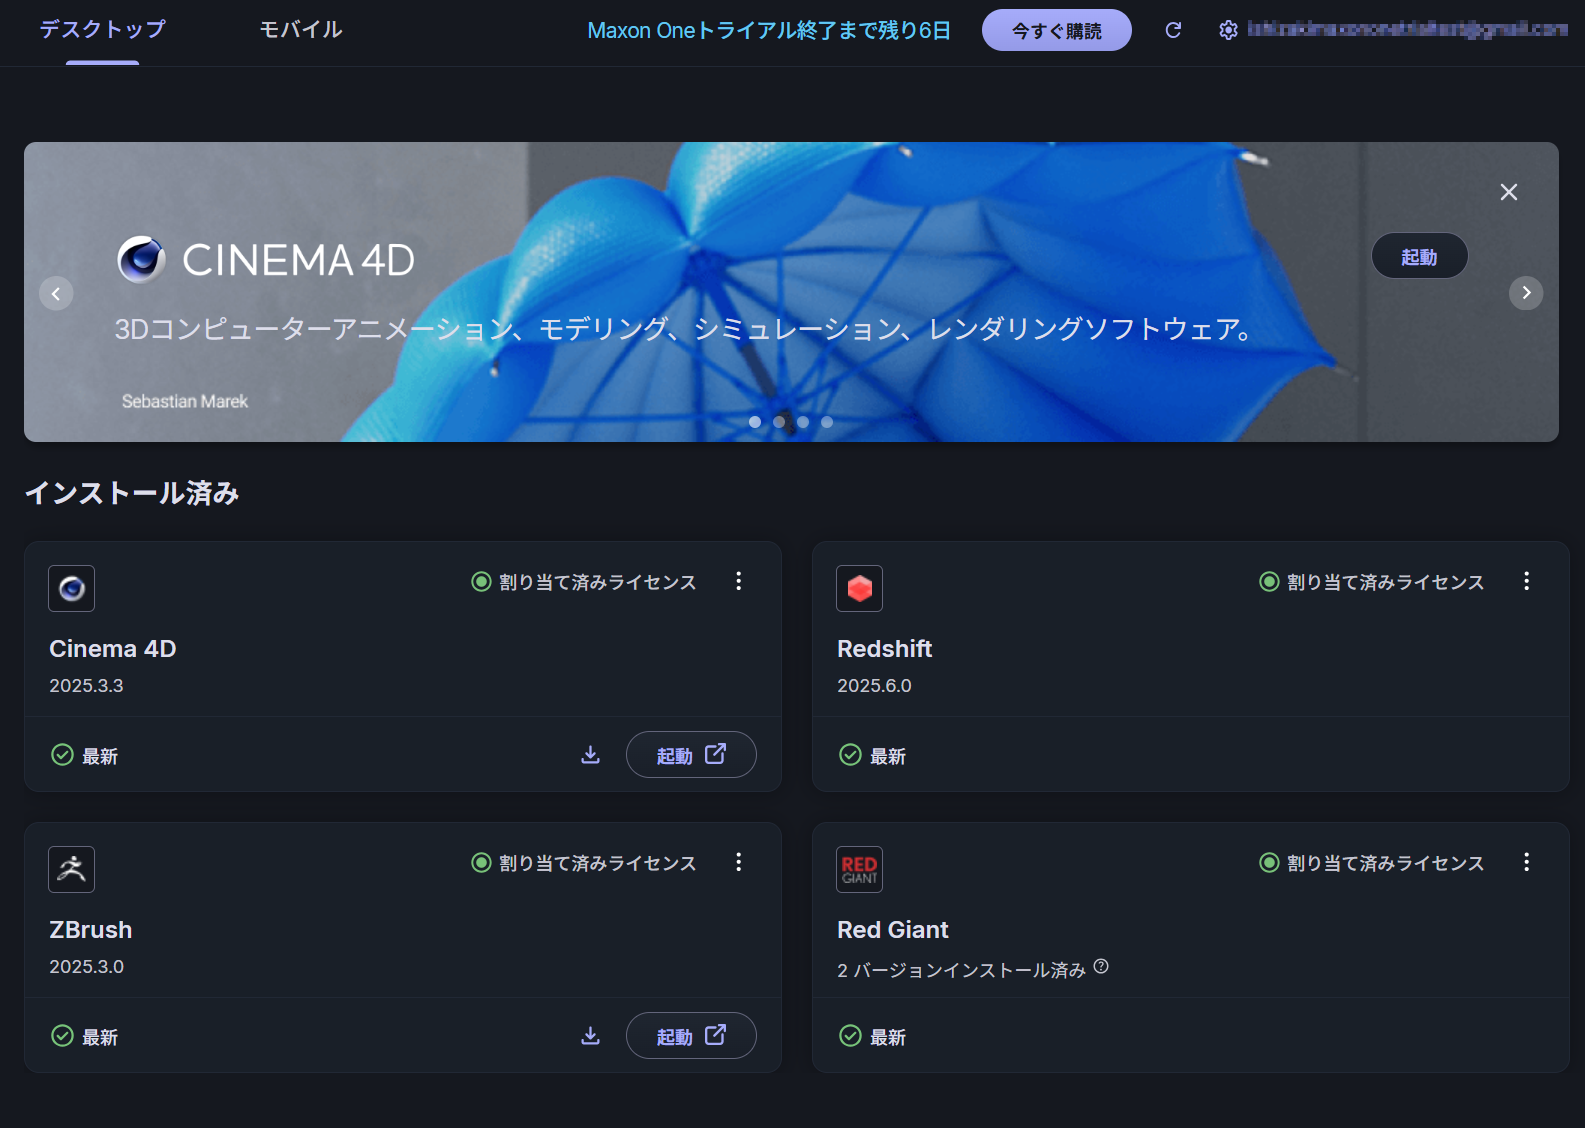The image size is (1585, 1128).
Task: Click Cinema 4D 割り当て済みライセンス label
Action: (x=598, y=582)
